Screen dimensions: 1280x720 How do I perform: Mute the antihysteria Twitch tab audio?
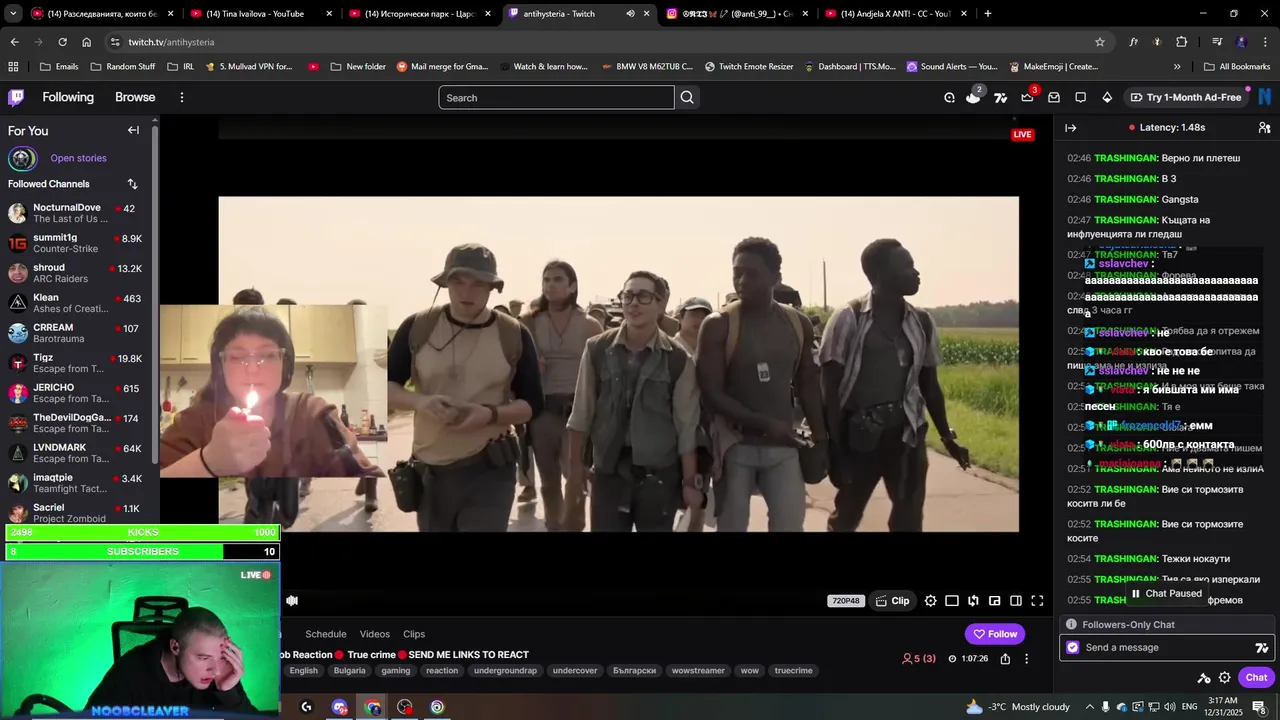click(x=630, y=14)
